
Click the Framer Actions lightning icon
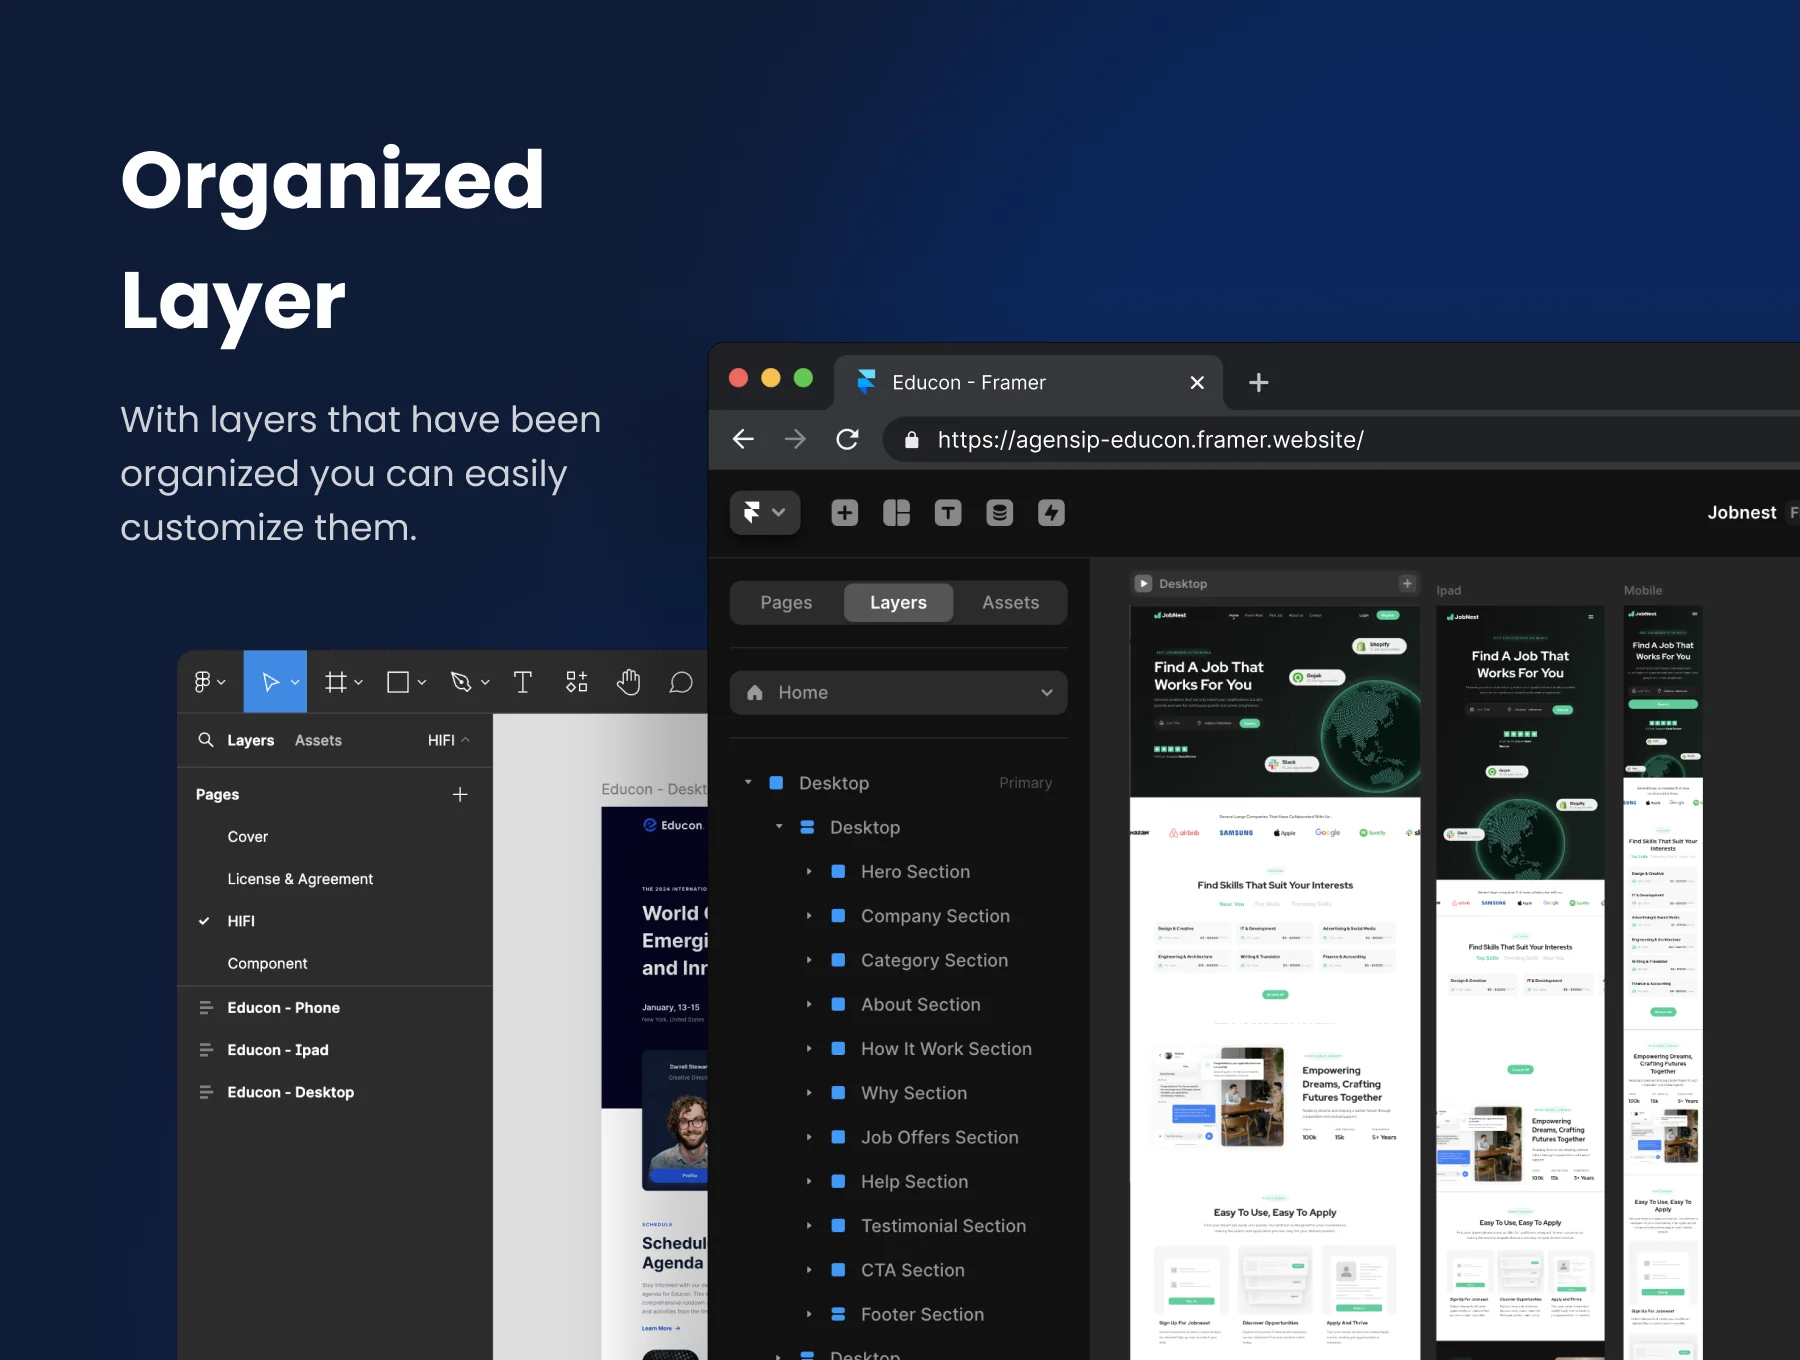pos(1051,513)
